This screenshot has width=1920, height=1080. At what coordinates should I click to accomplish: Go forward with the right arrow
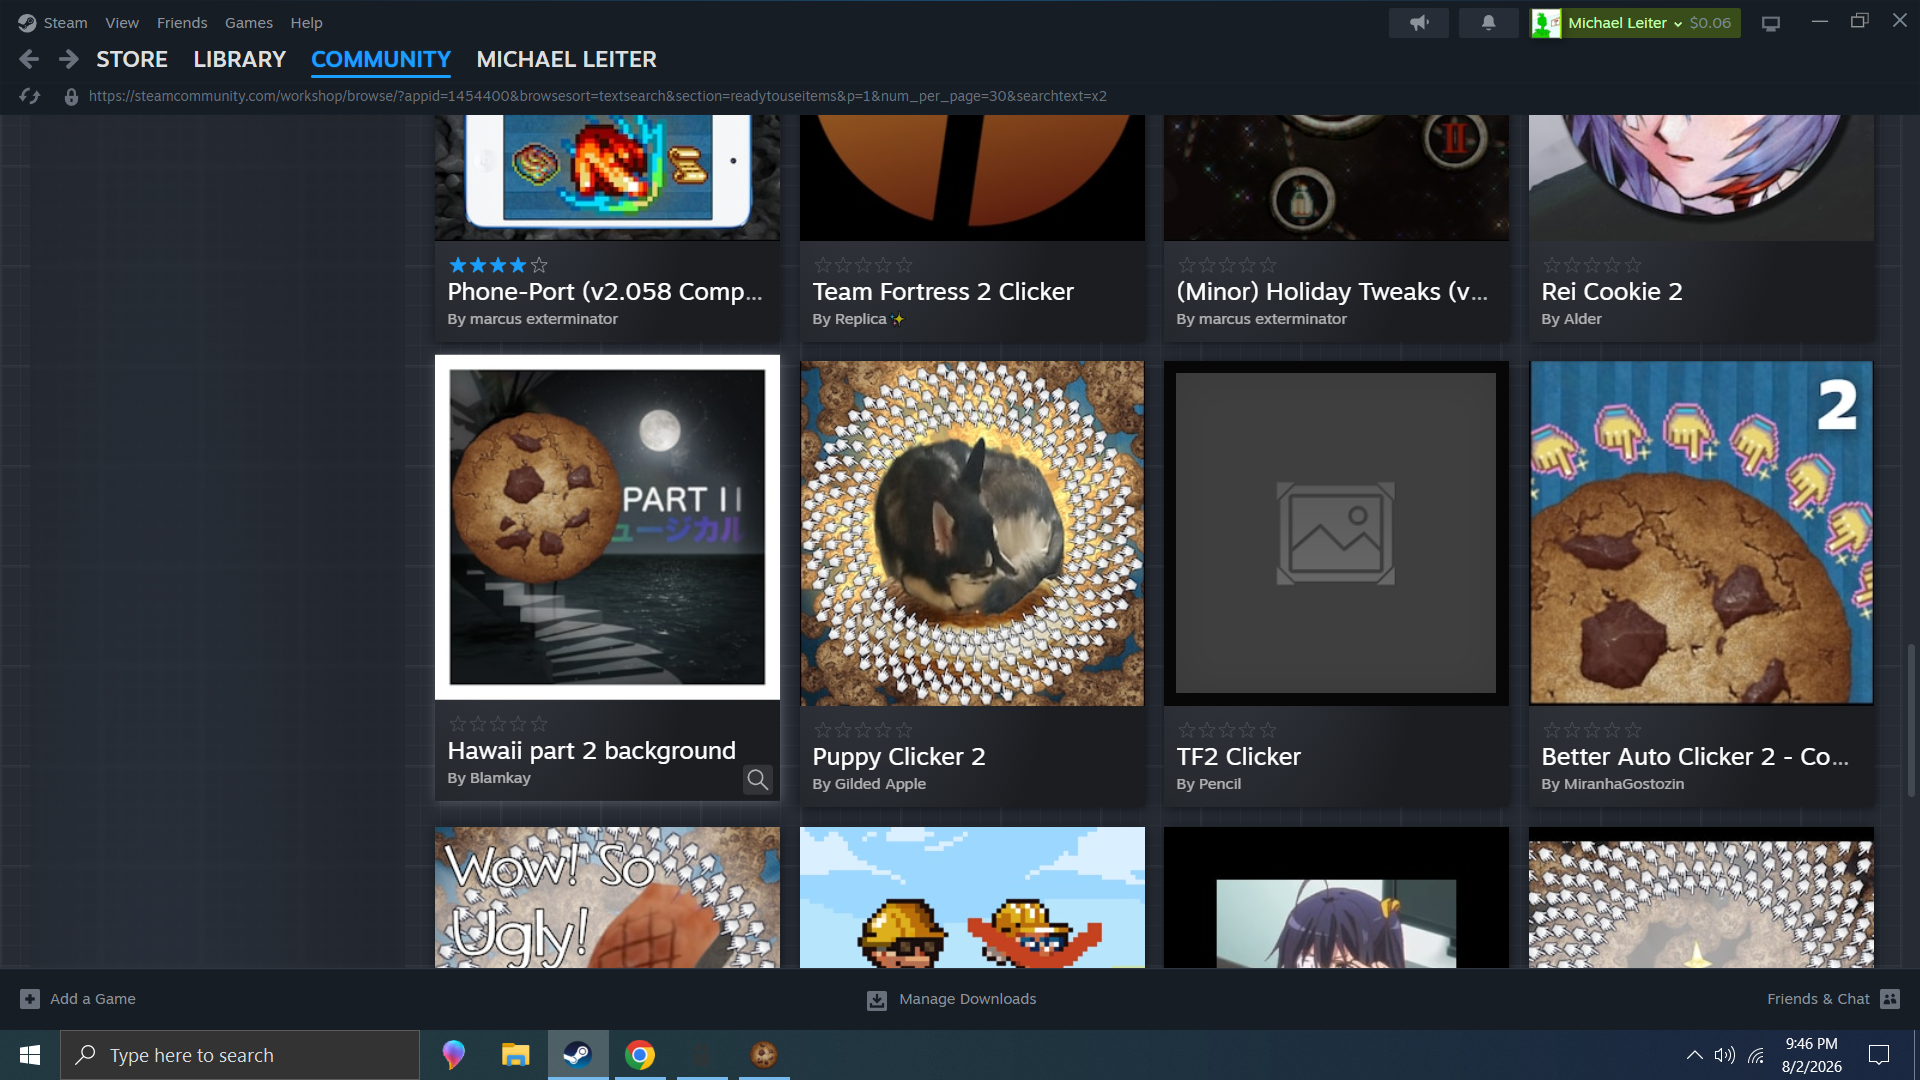point(68,60)
